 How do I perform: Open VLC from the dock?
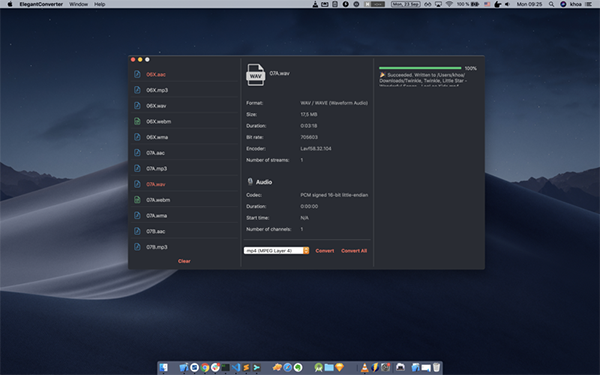pyautogui.click(x=365, y=368)
